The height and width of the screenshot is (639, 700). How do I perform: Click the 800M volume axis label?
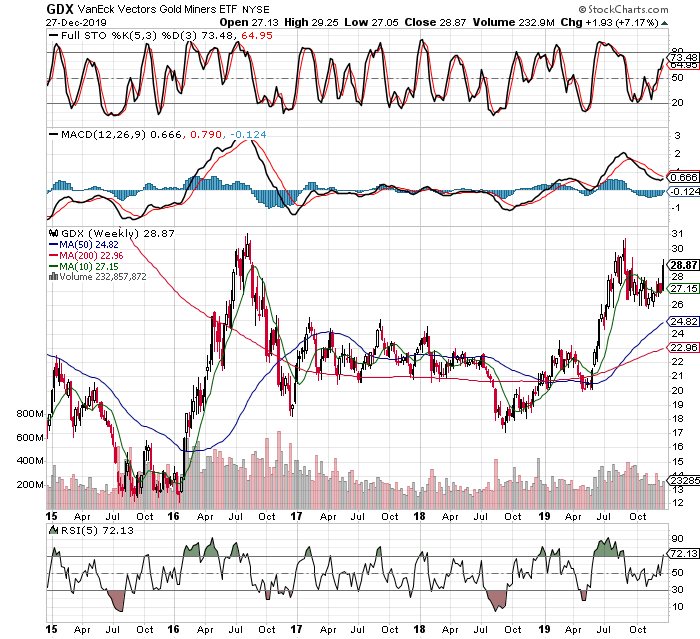[30, 413]
